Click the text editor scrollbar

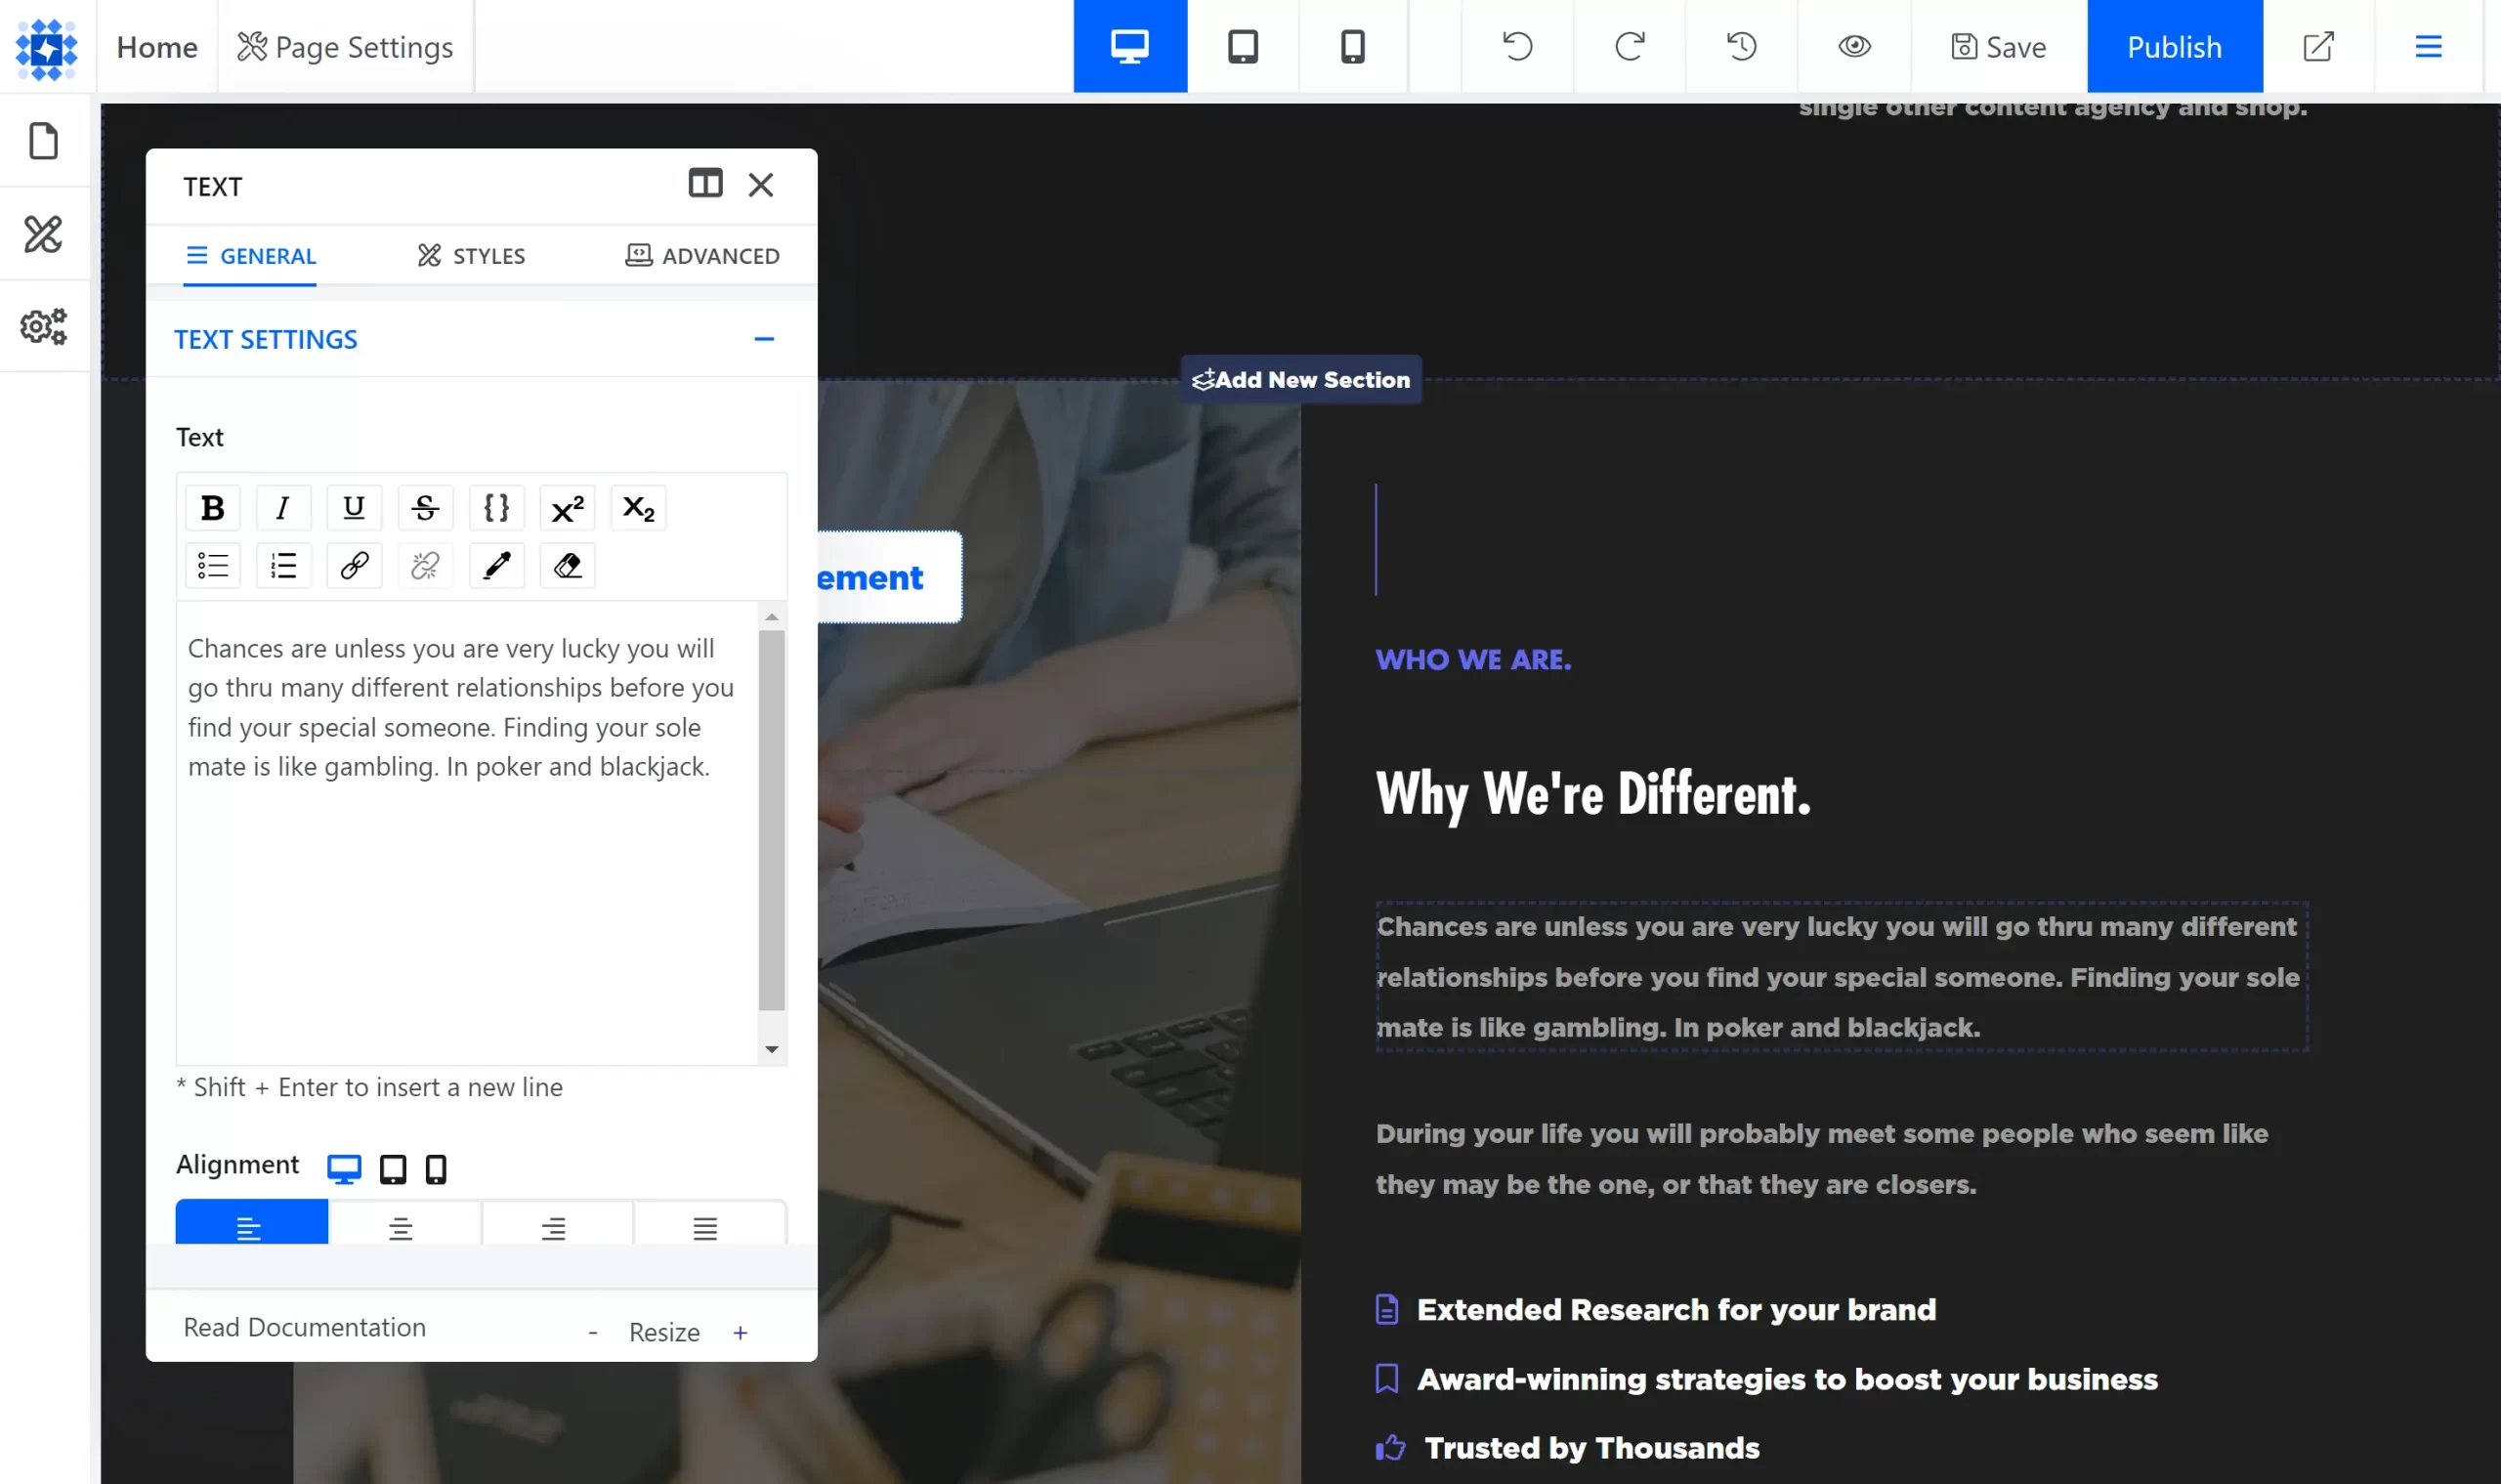point(771,820)
